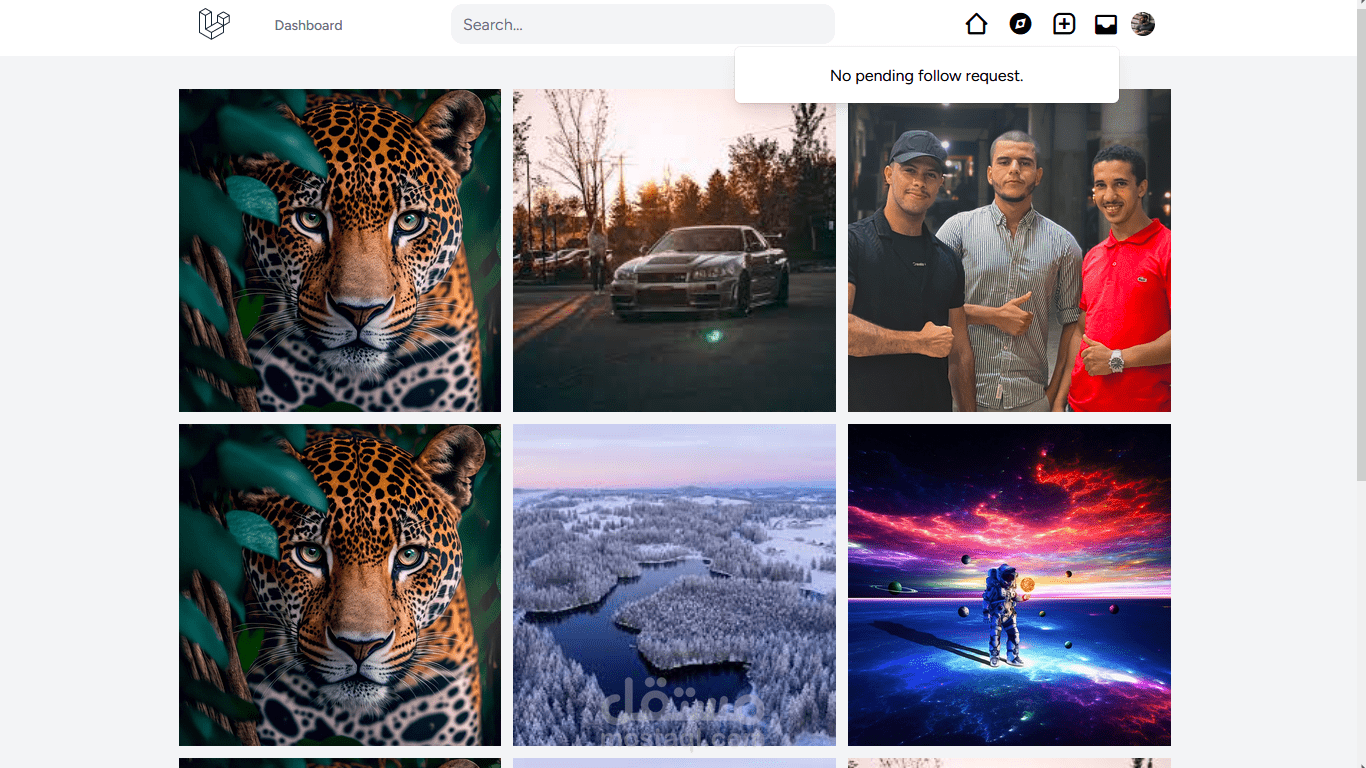Open the Home icon in navbar

[x=976, y=24]
